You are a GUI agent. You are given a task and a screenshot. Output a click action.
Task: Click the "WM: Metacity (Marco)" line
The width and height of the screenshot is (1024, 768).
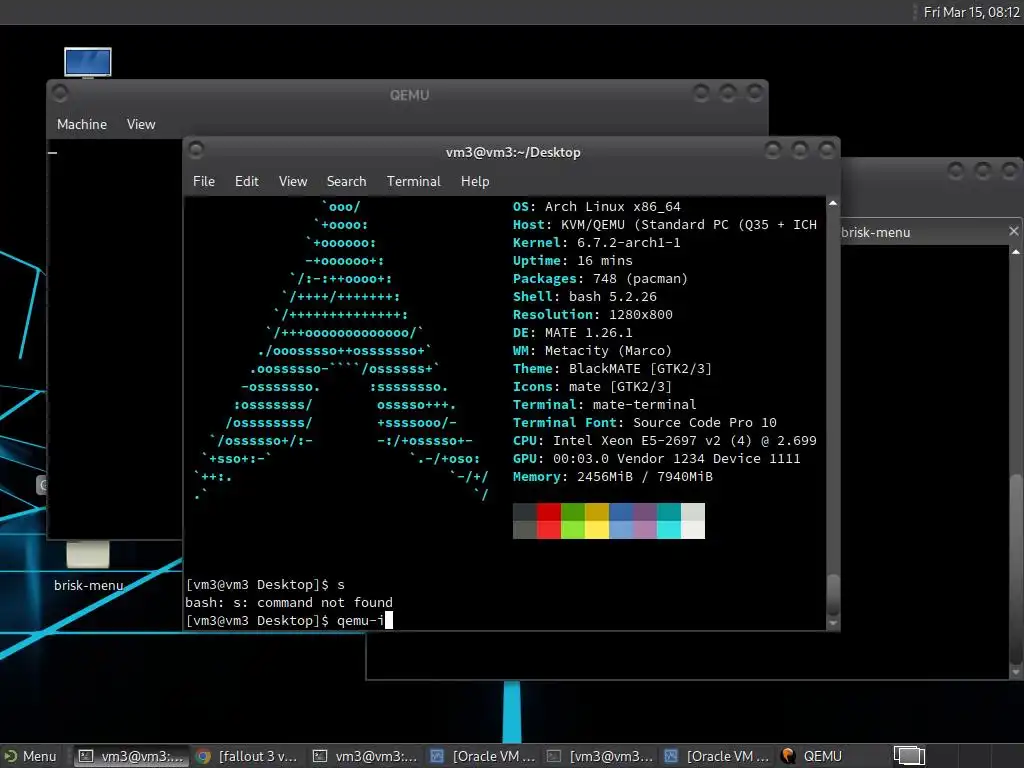click(x=592, y=351)
